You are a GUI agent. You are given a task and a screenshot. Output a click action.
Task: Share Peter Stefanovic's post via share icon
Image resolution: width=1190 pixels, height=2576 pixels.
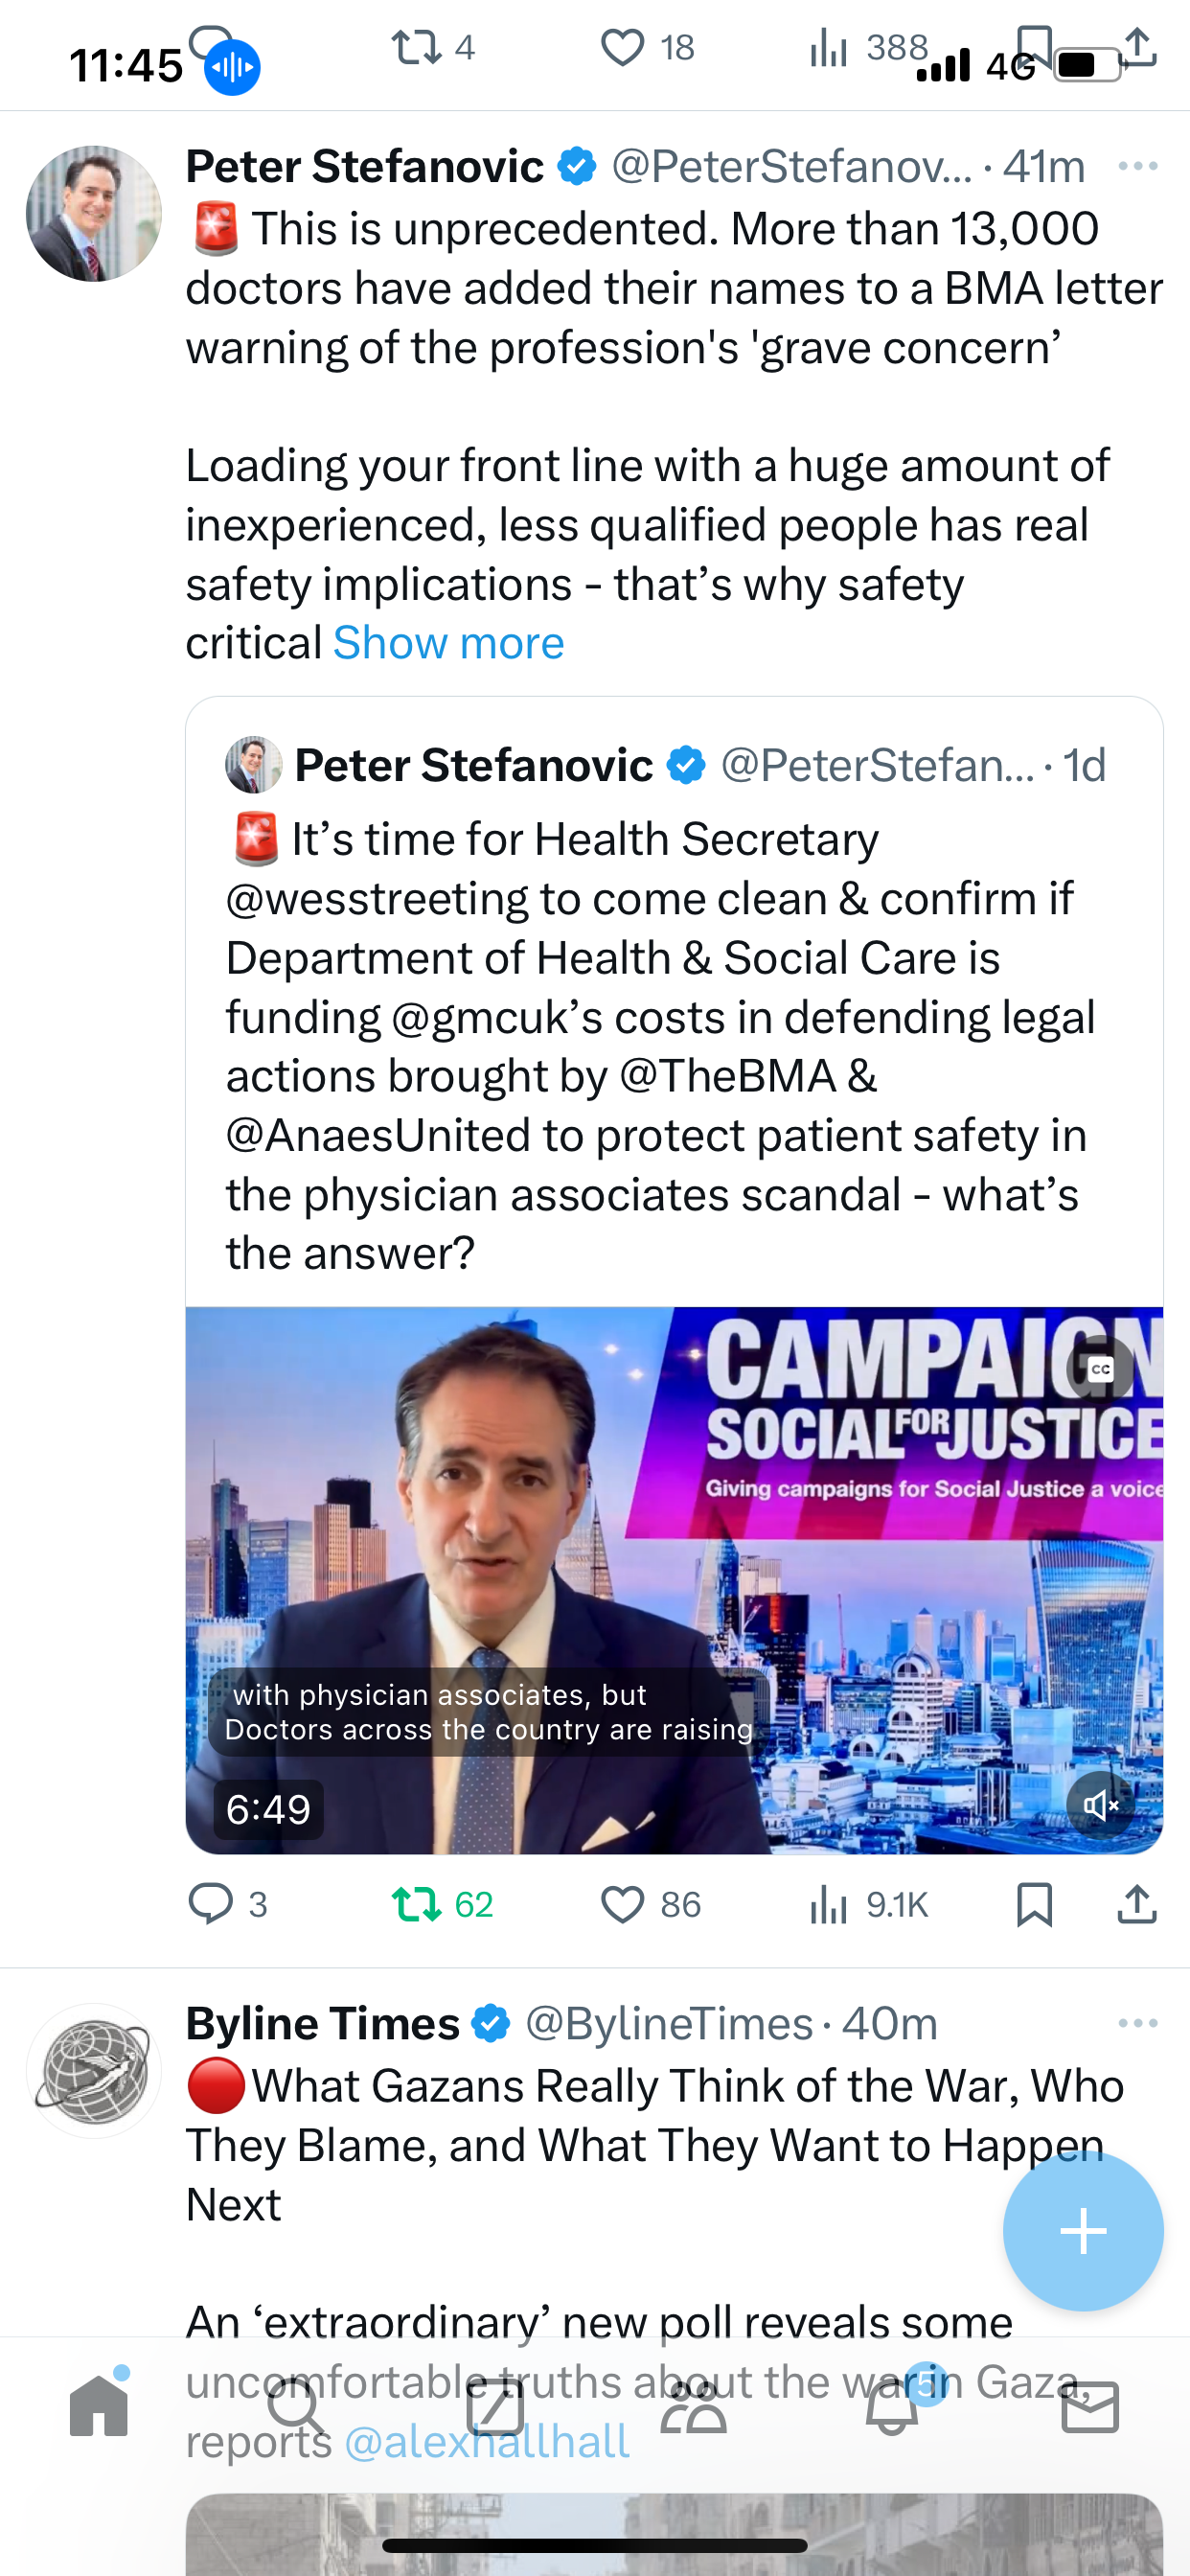pyautogui.click(x=1137, y=1904)
